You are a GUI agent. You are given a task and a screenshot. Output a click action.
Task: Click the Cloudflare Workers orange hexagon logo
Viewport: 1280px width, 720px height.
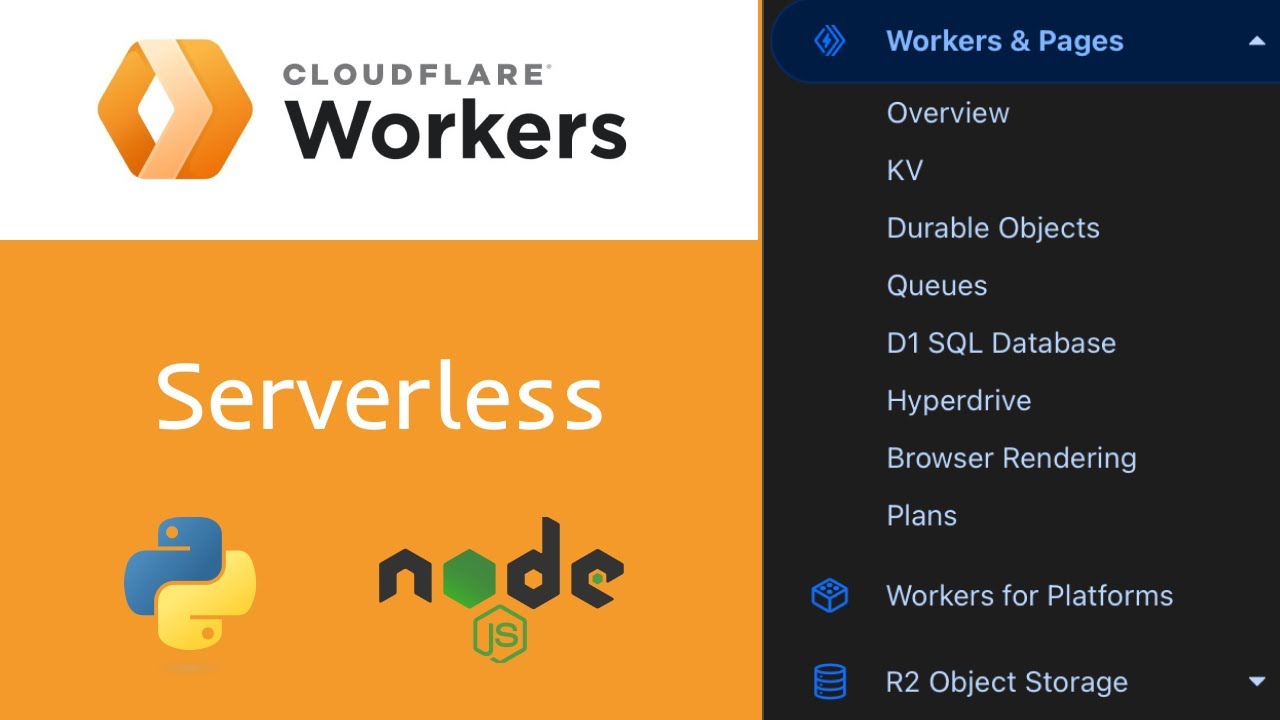(x=175, y=109)
